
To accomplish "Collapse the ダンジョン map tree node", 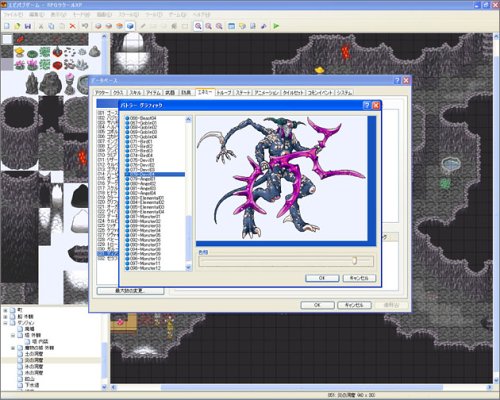I will [x=5, y=323].
